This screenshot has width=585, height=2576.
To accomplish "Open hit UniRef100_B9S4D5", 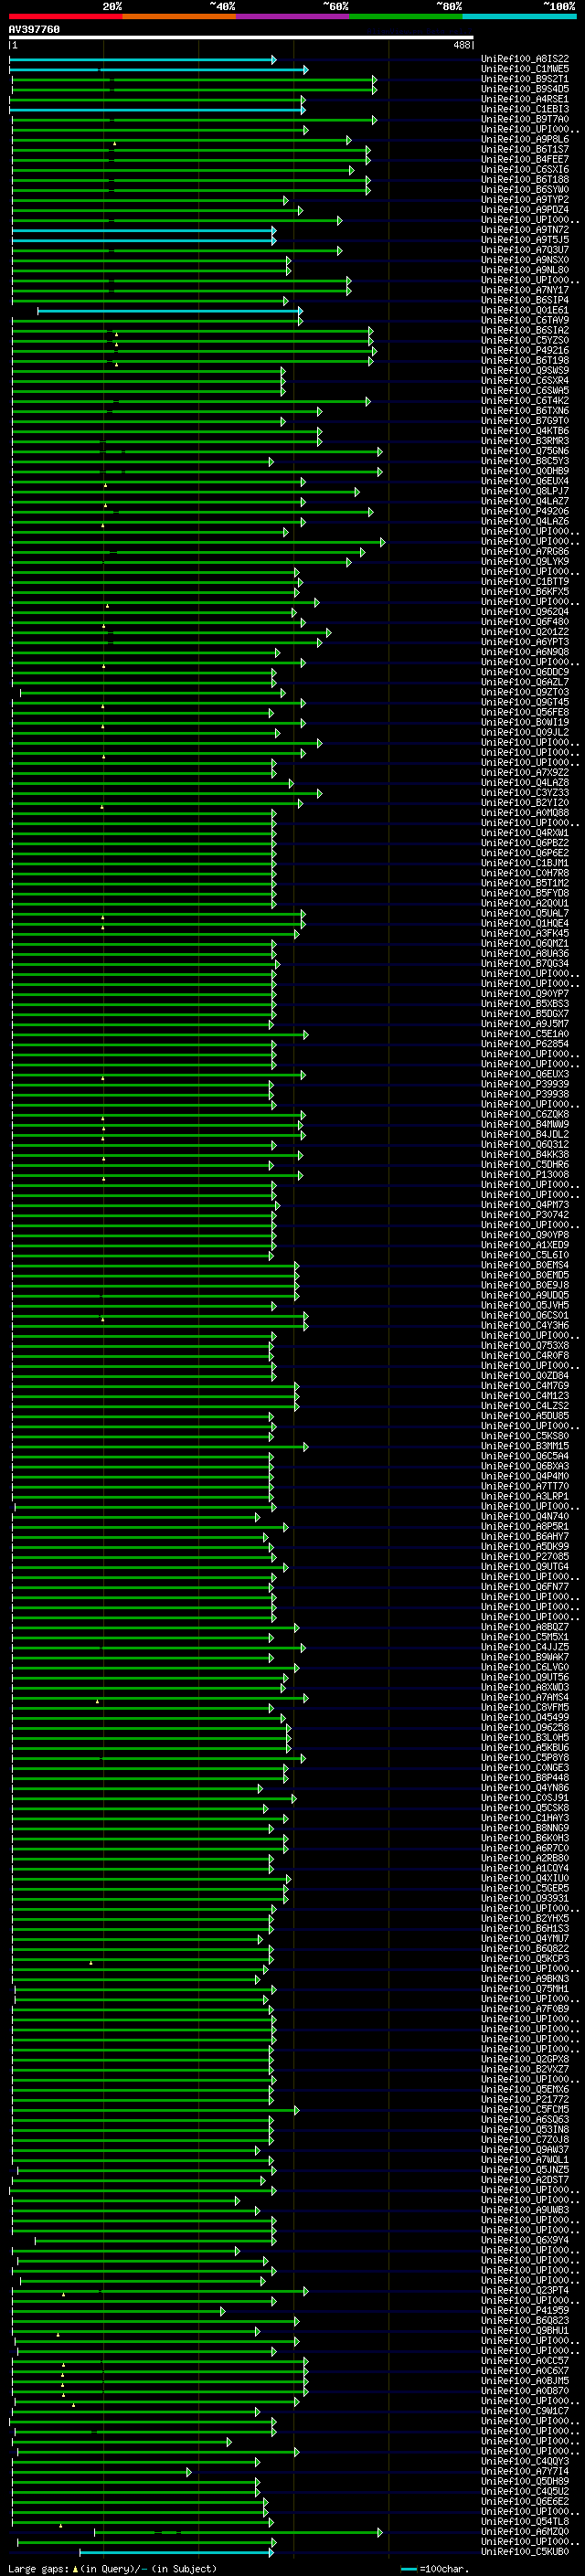I will [x=525, y=89].
